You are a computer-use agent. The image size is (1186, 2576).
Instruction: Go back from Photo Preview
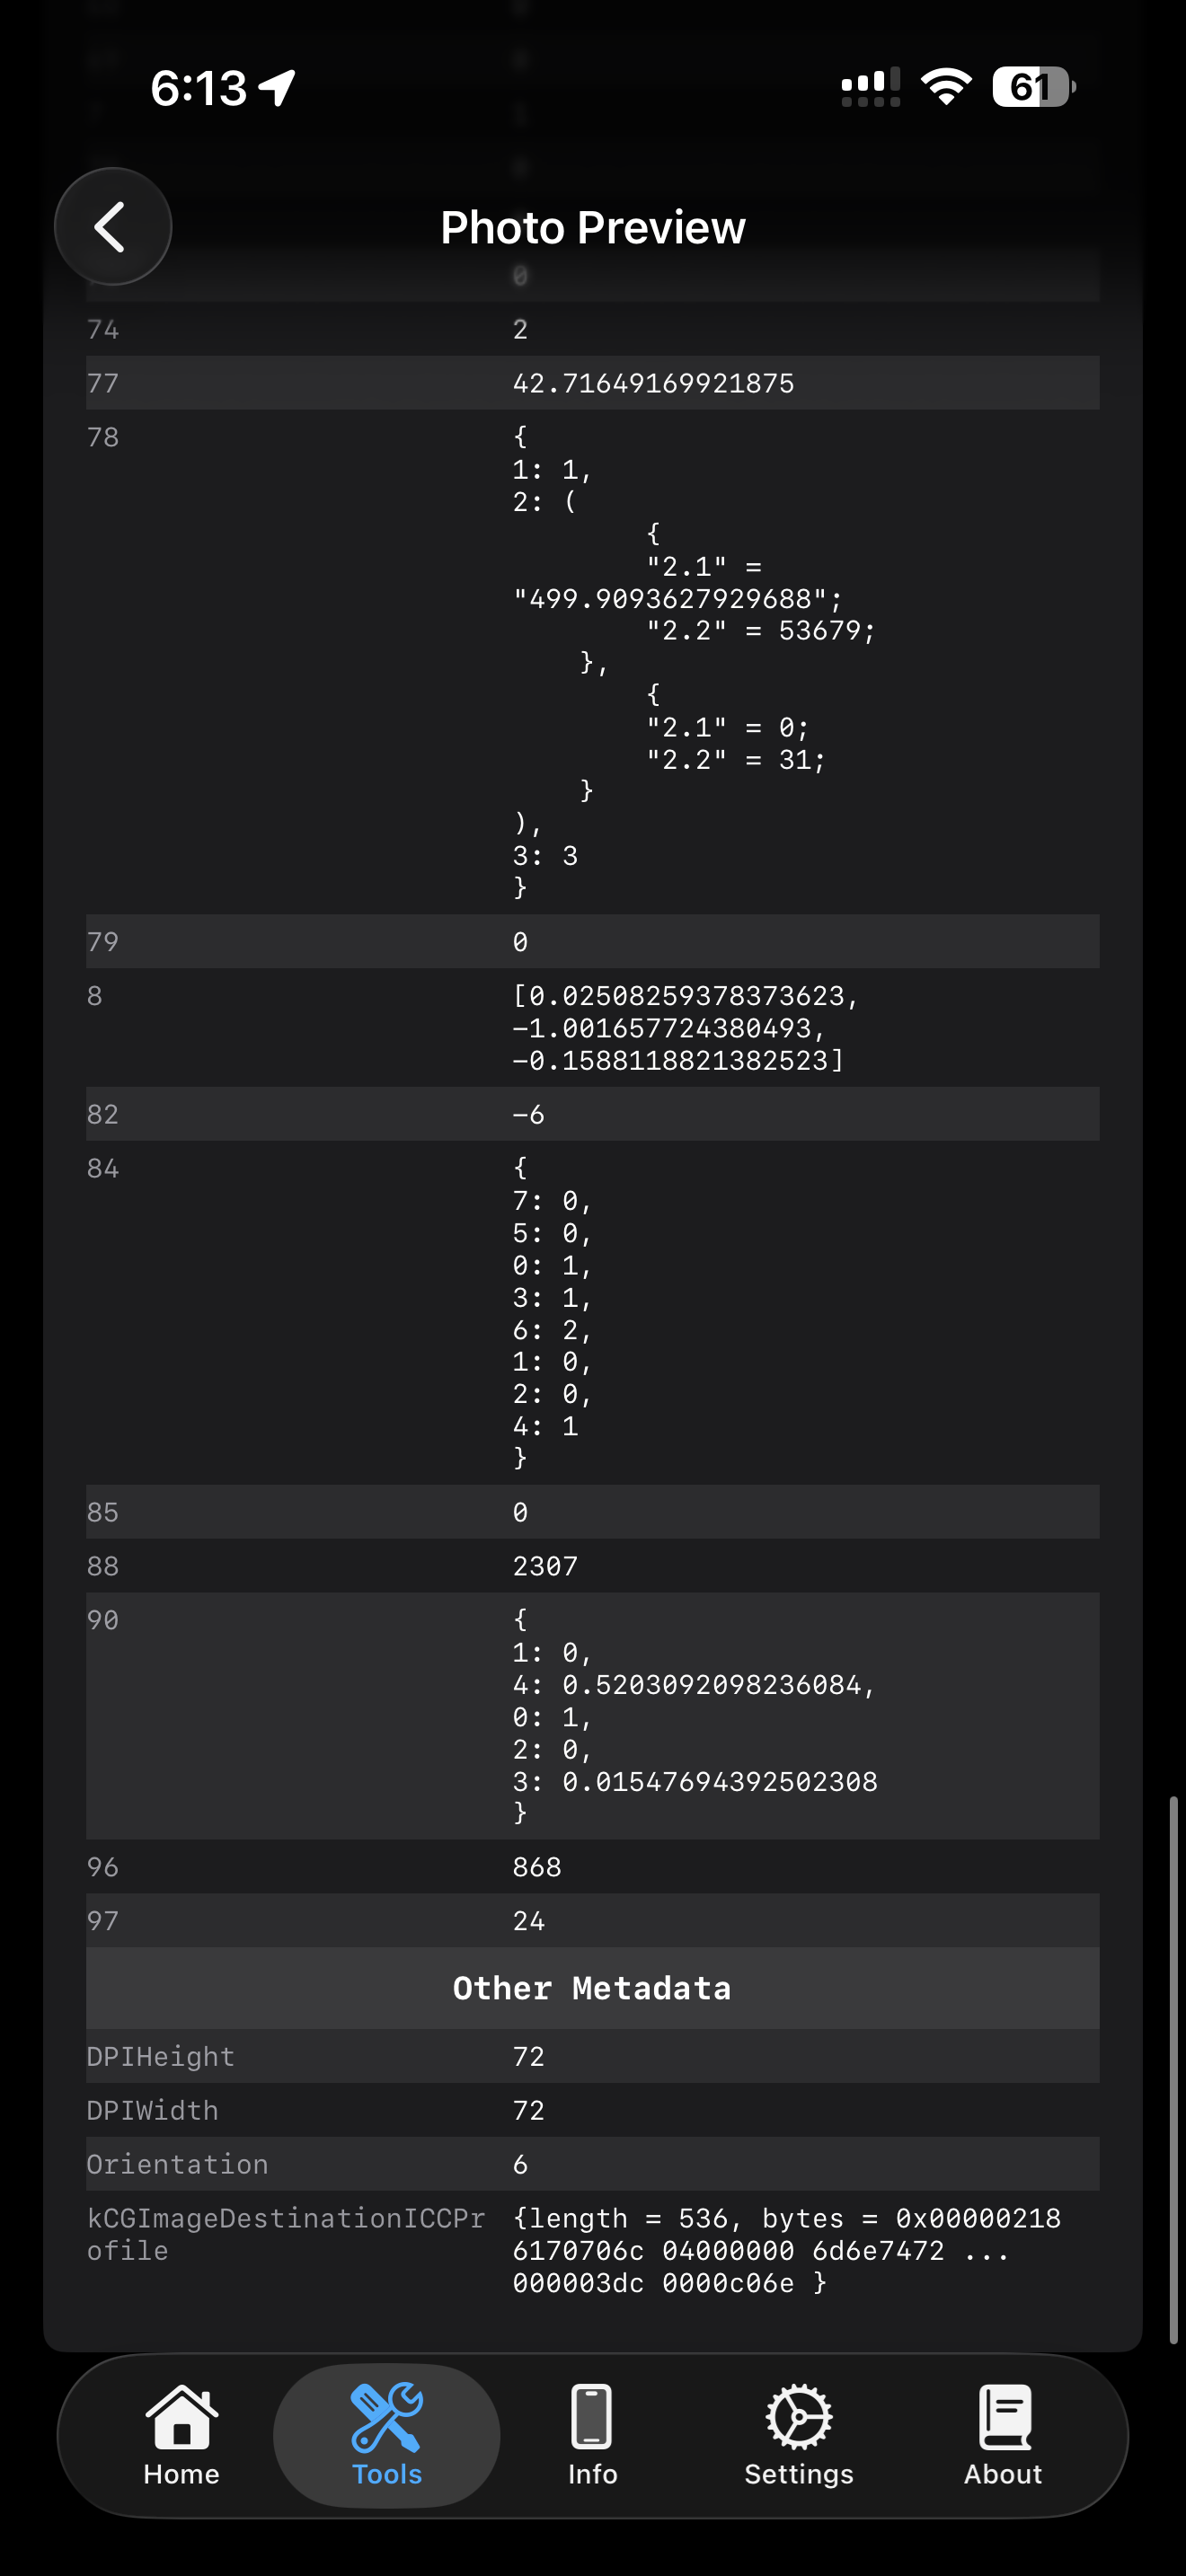coord(113,226)
